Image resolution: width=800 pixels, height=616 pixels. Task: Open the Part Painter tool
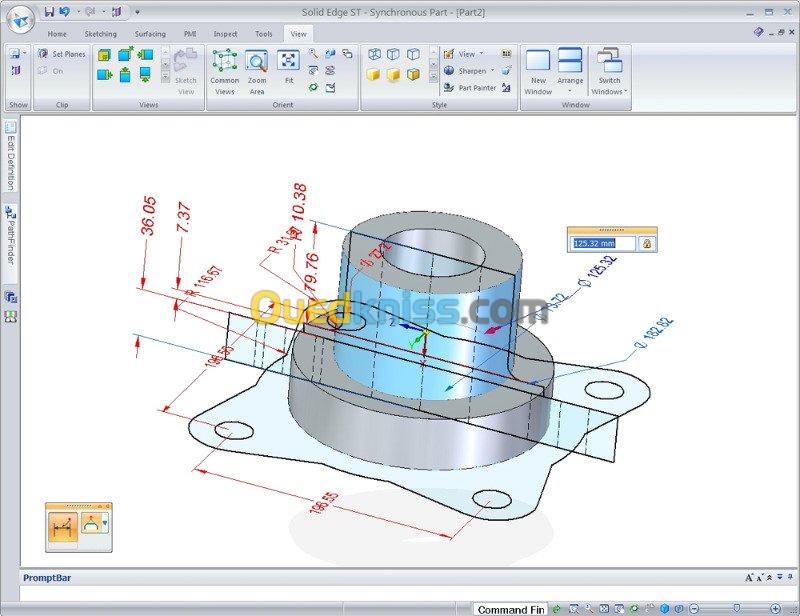pyautogui.click(x=470, y=88)
